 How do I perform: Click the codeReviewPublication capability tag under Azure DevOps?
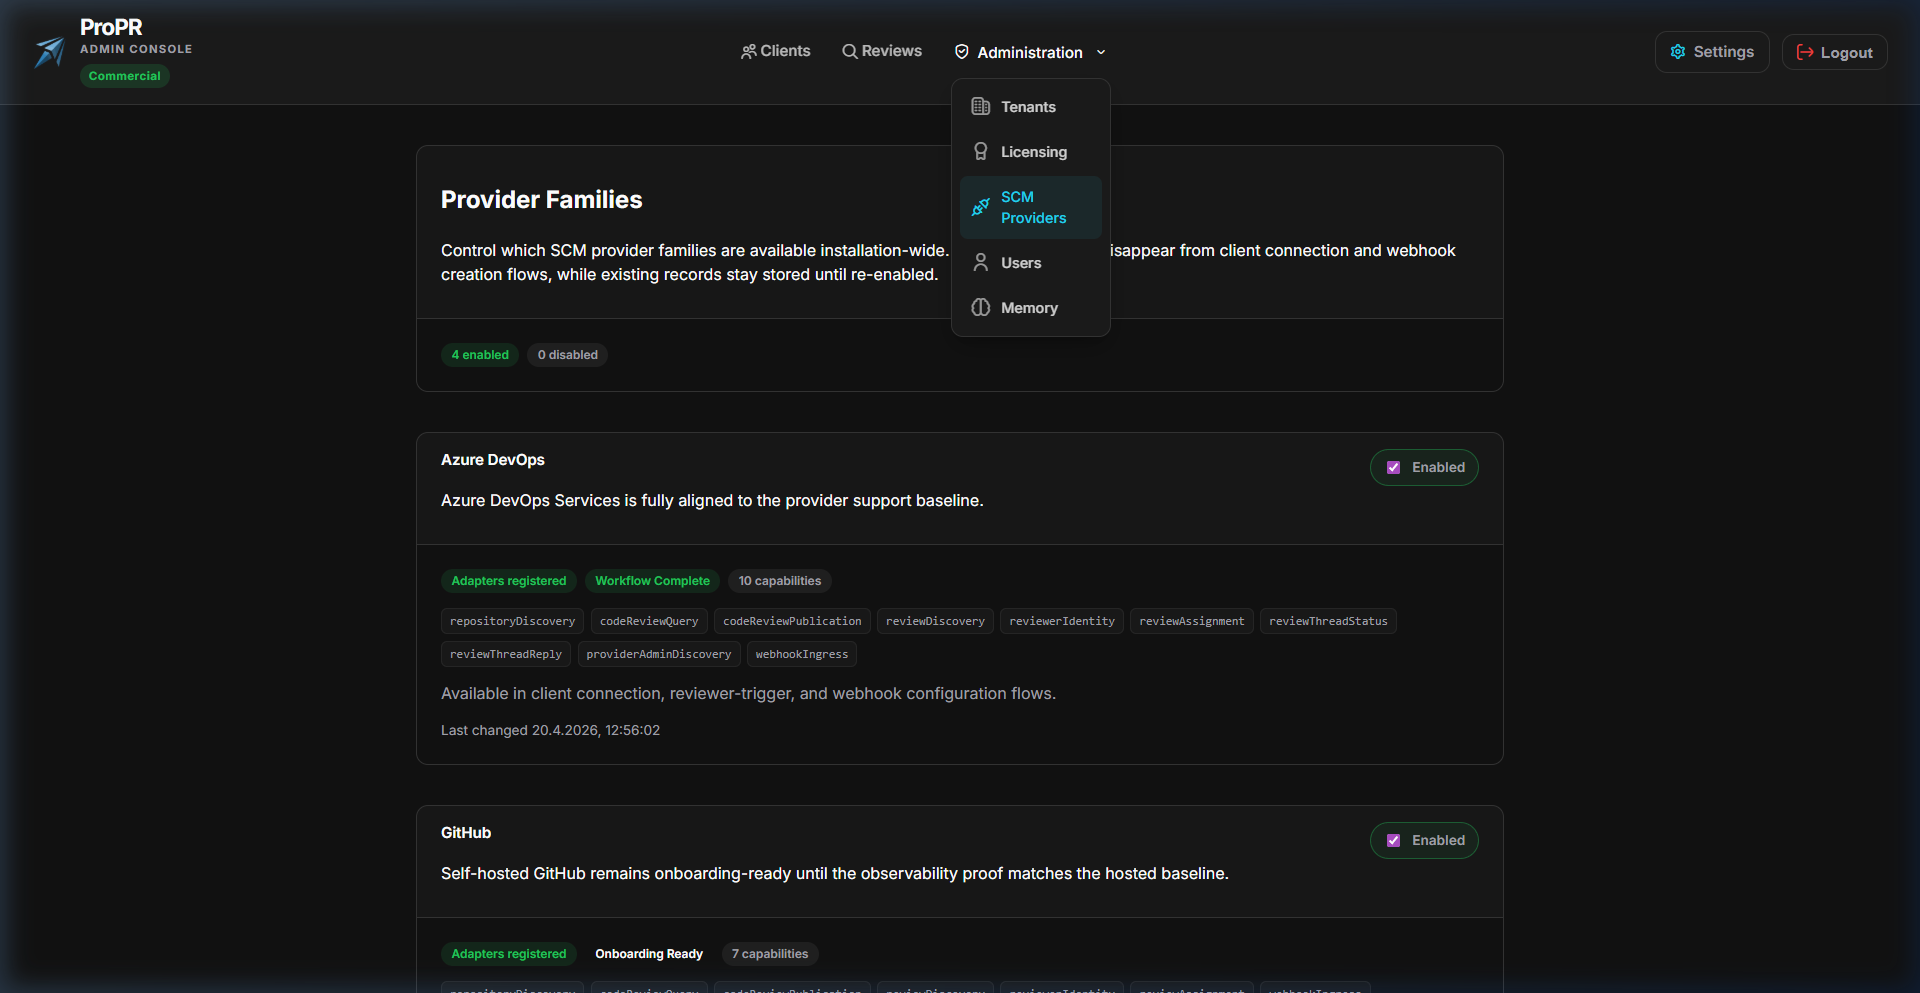[792, 621]
